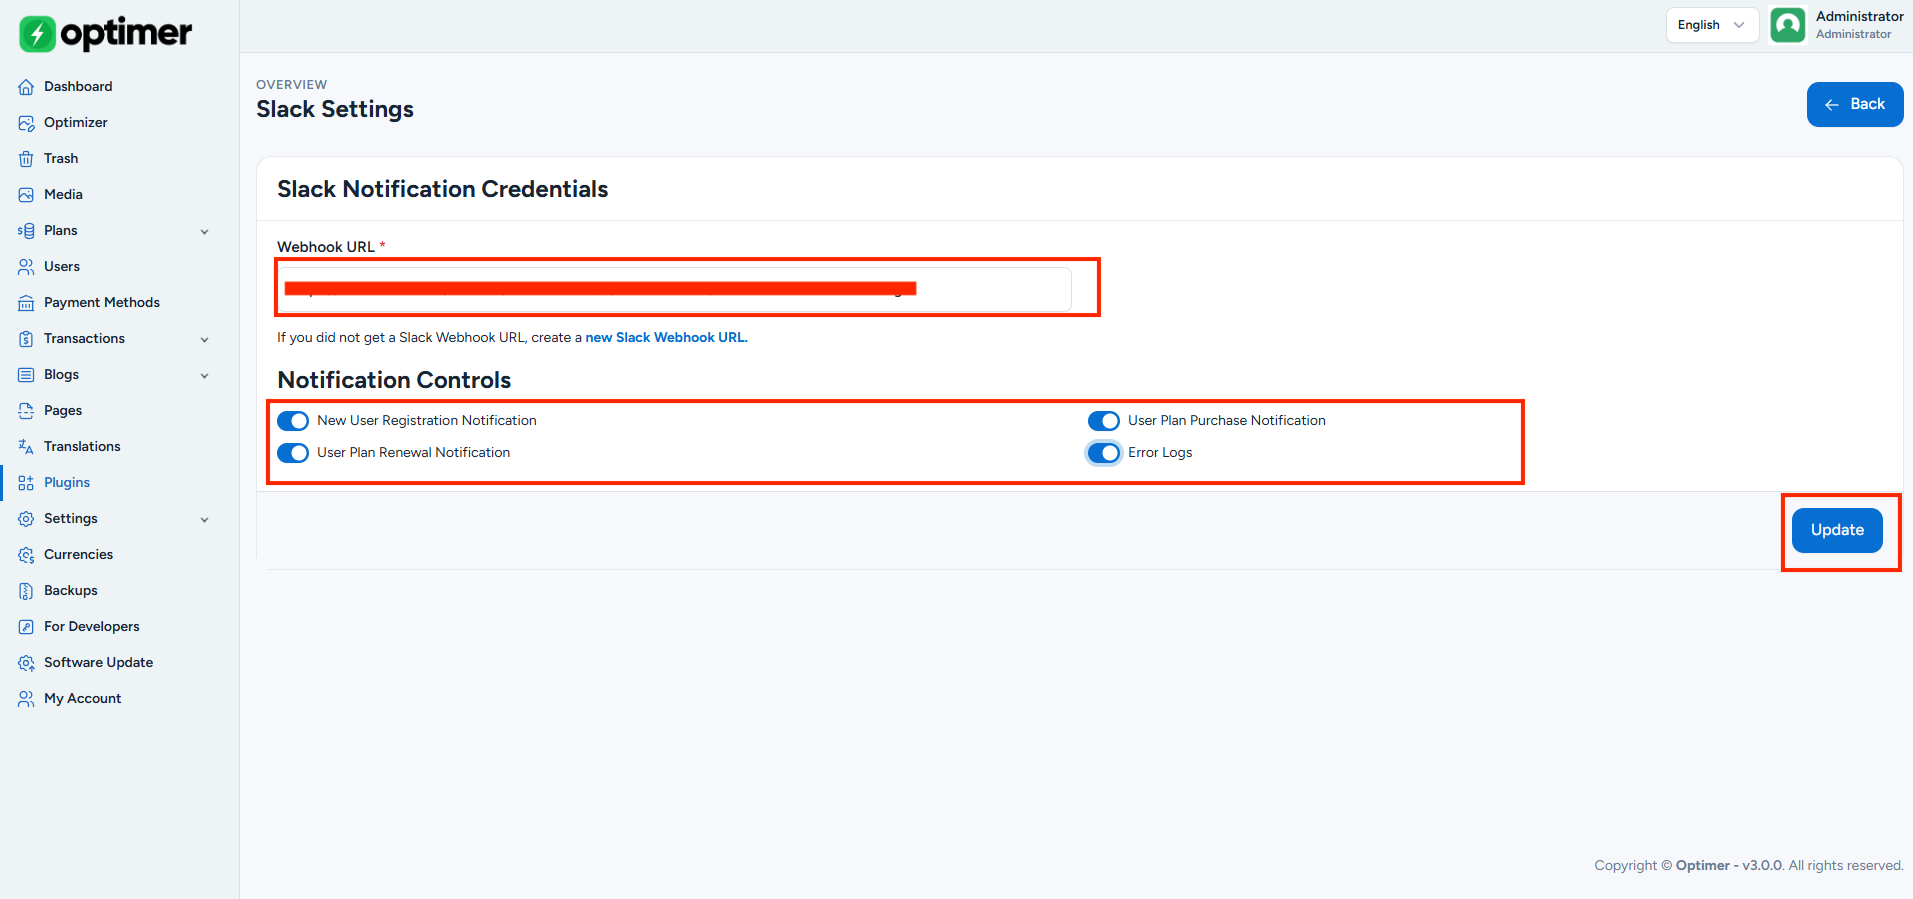Click the Blogs list icon

point(26,375)
